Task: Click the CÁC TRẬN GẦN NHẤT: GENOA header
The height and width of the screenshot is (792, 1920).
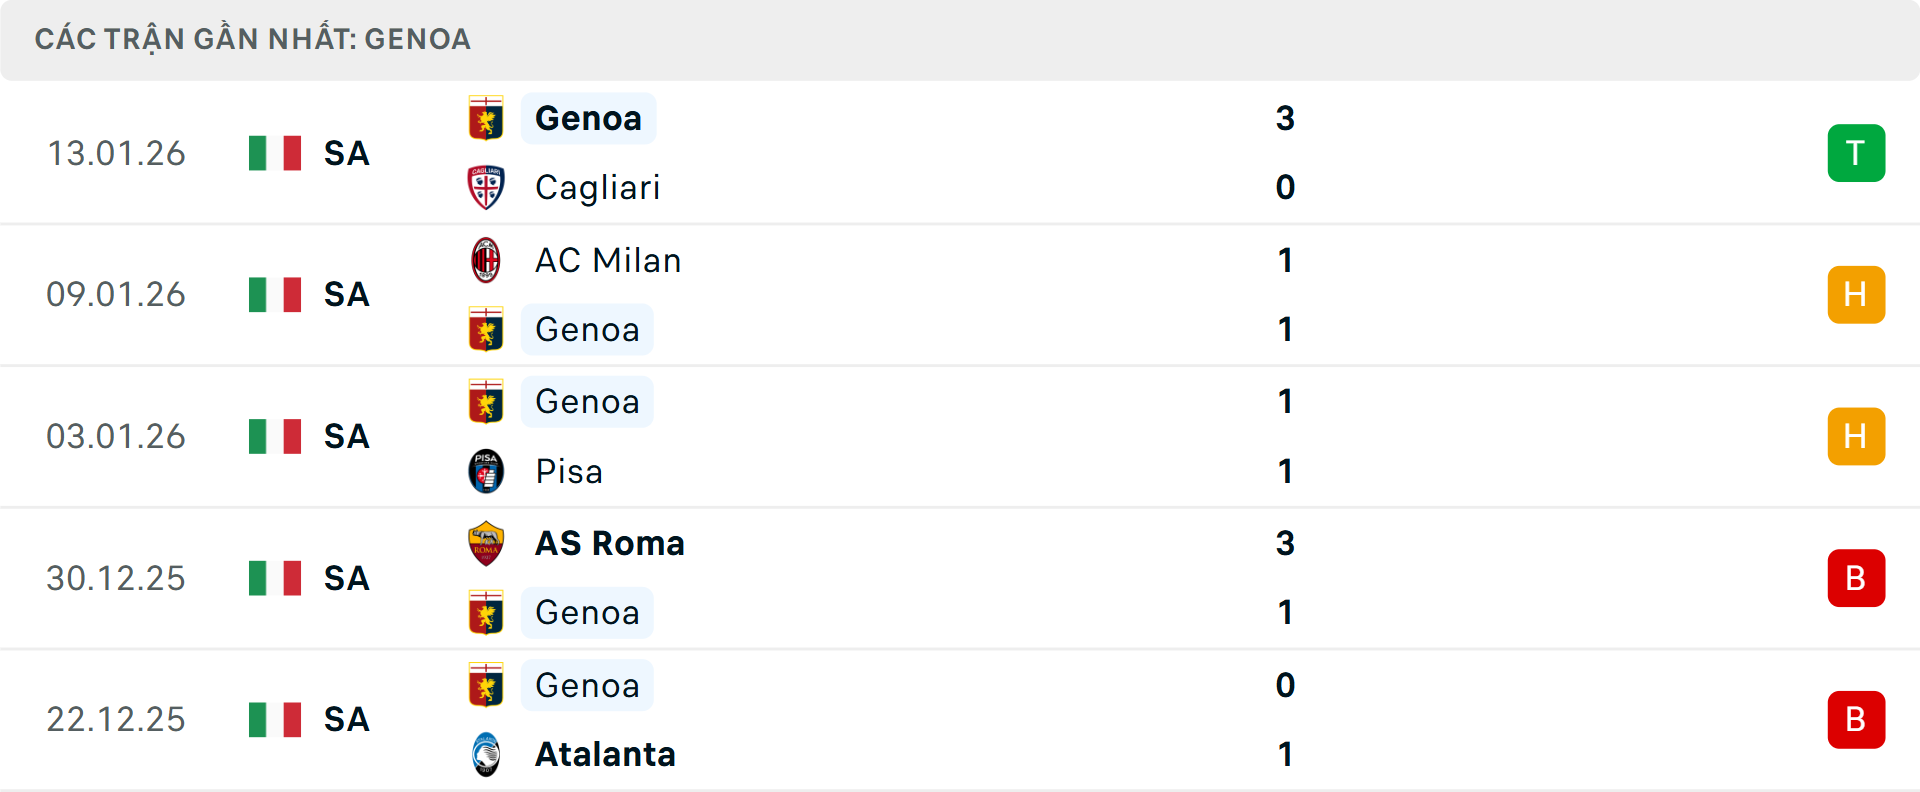Action: [251, 39]
